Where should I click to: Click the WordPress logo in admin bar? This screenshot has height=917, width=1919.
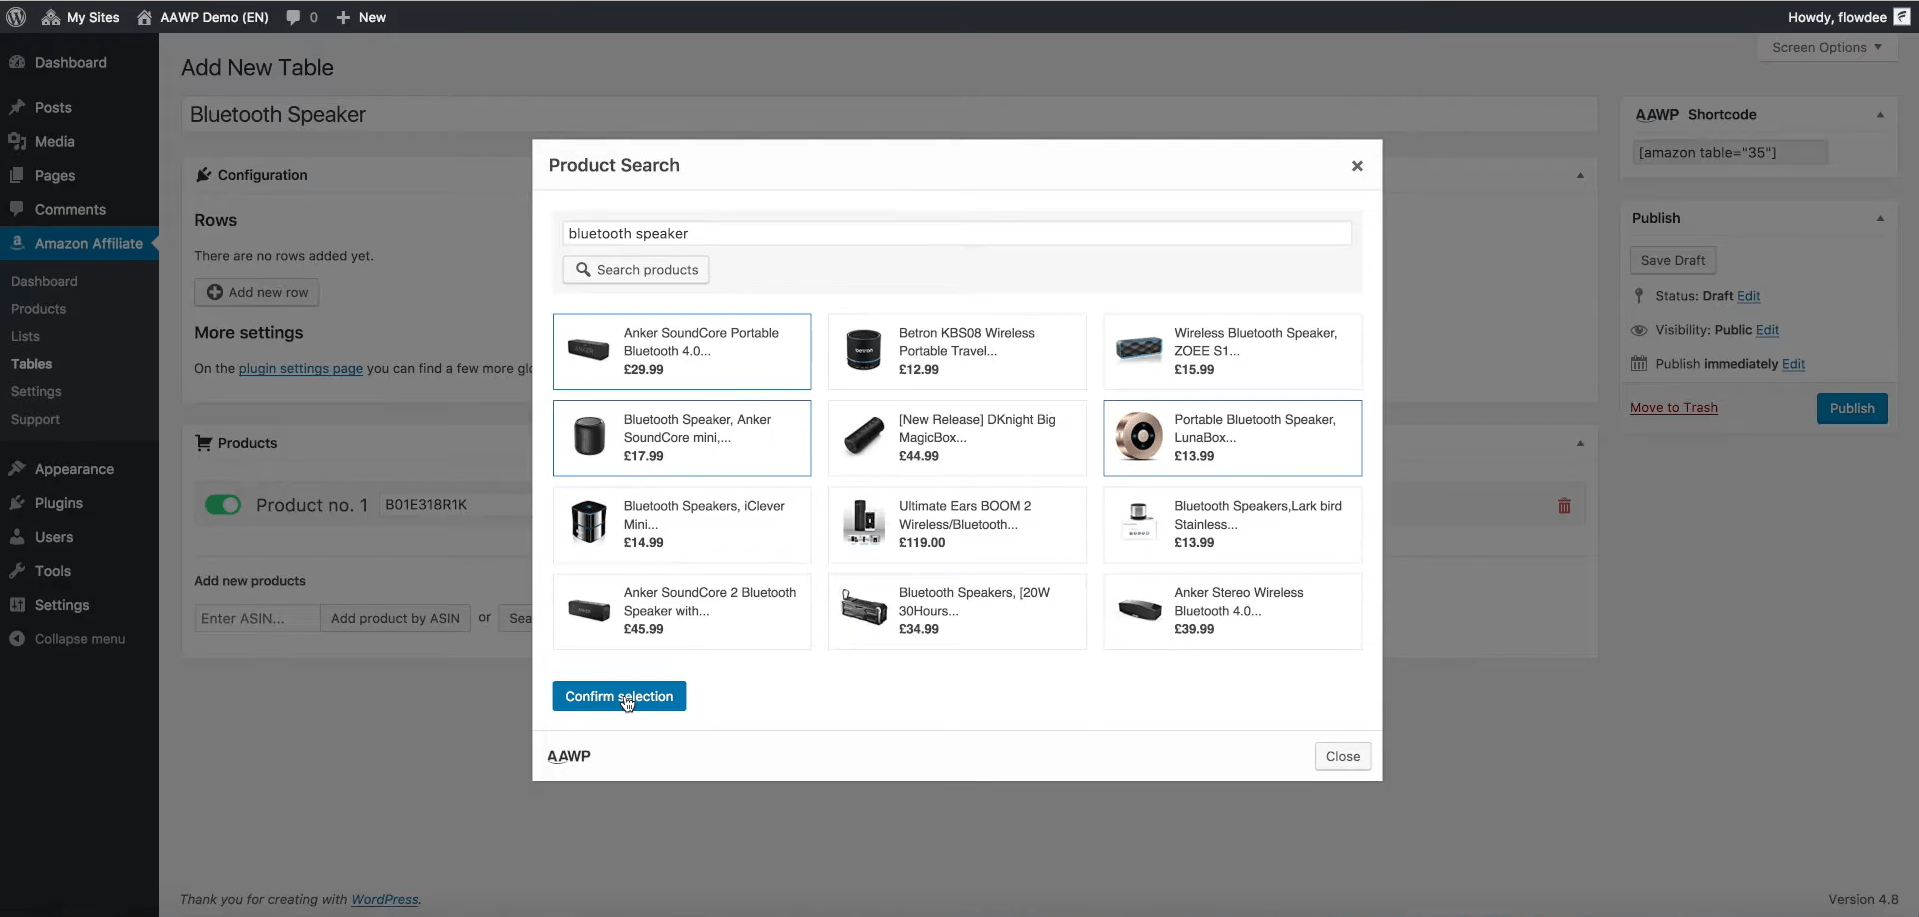(x=16, y=17)
